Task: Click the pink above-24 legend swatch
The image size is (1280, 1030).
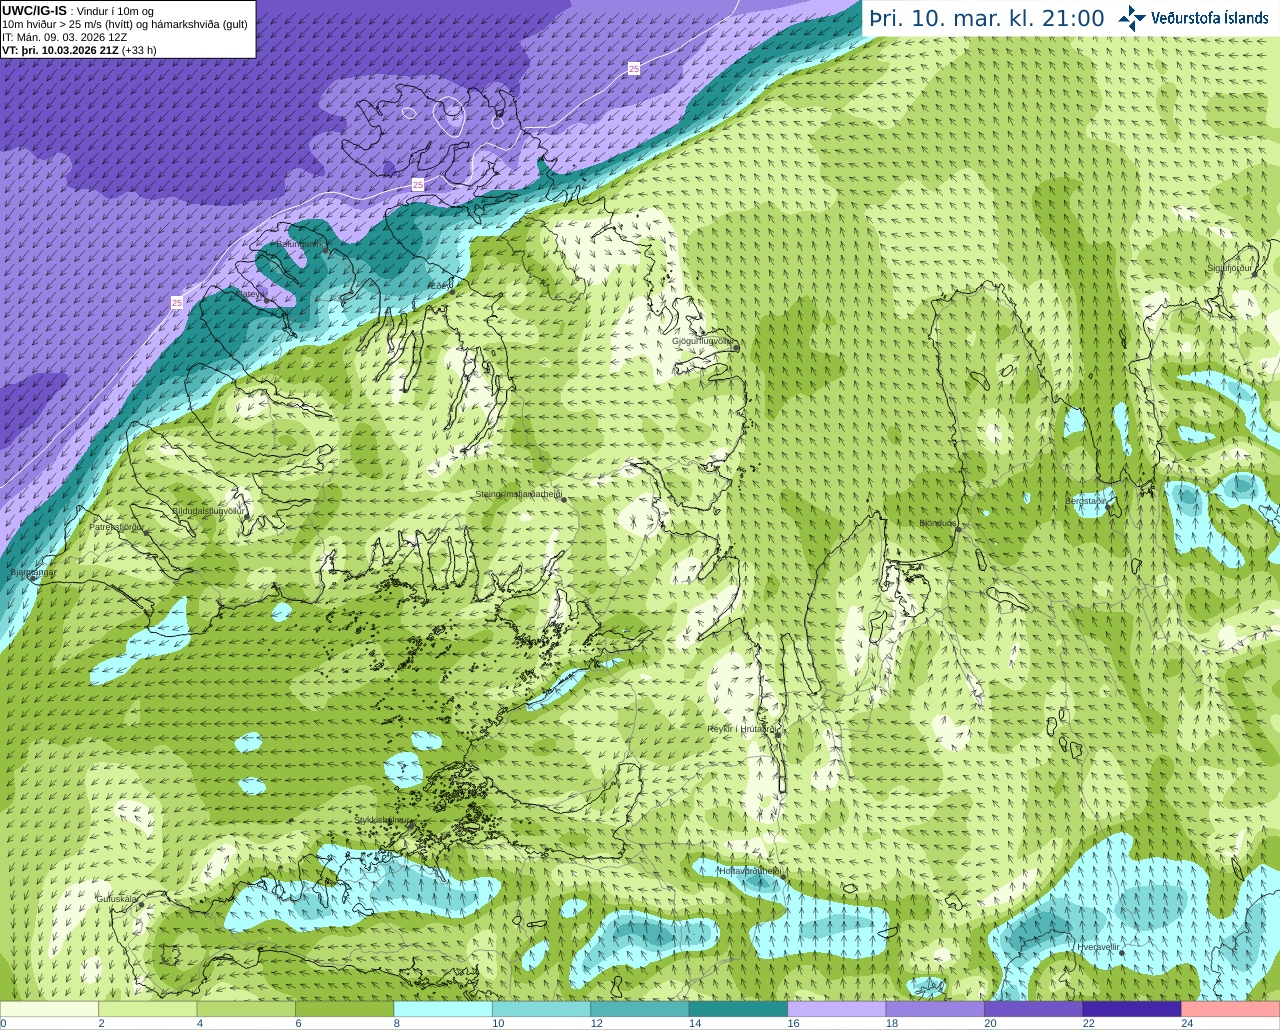Action: click(1230, 1009)
